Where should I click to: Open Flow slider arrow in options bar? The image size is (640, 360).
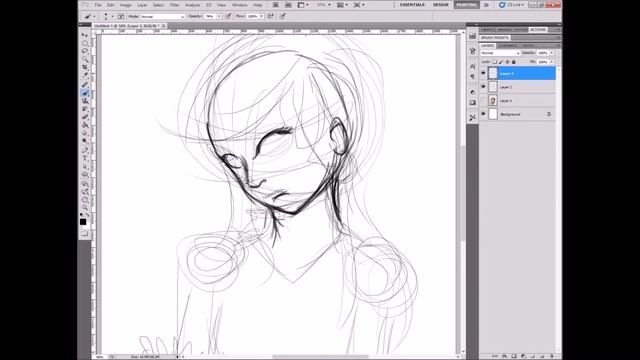(x=262, y=16)
